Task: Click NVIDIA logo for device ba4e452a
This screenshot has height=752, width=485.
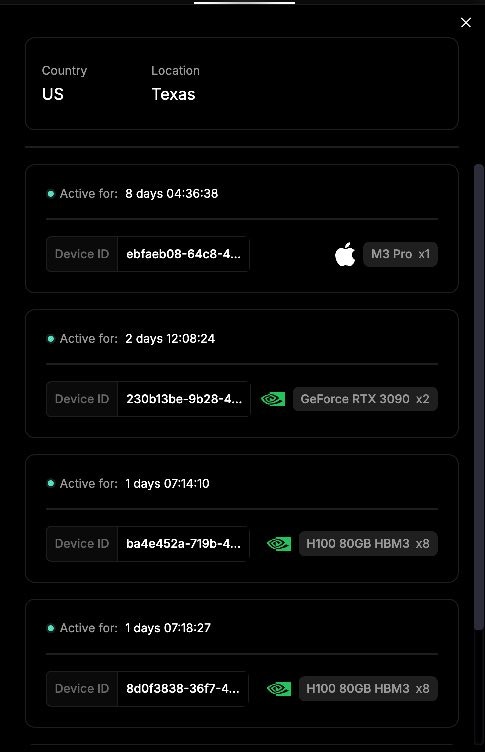Action: pos(279,544)
